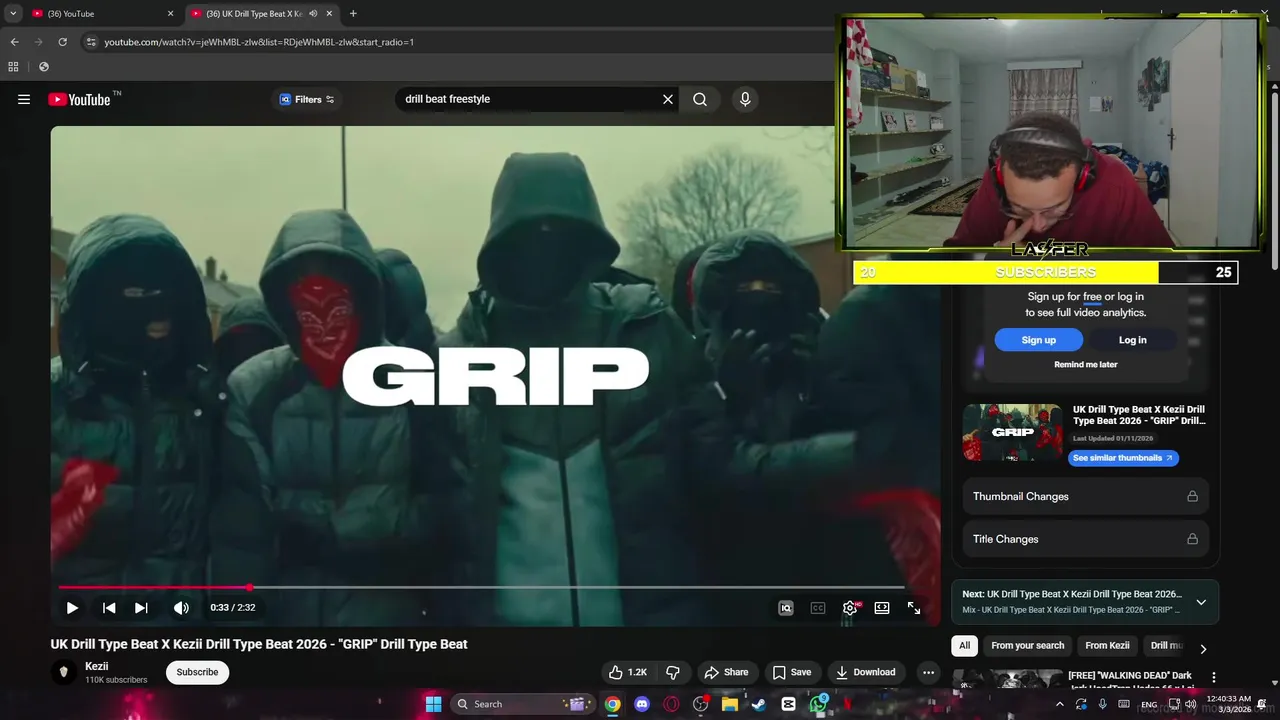This screenshot has width=1280, height=720.
Task: Open Kezii channel avatar
Action: pyautogui.click(x=64, y=672)
